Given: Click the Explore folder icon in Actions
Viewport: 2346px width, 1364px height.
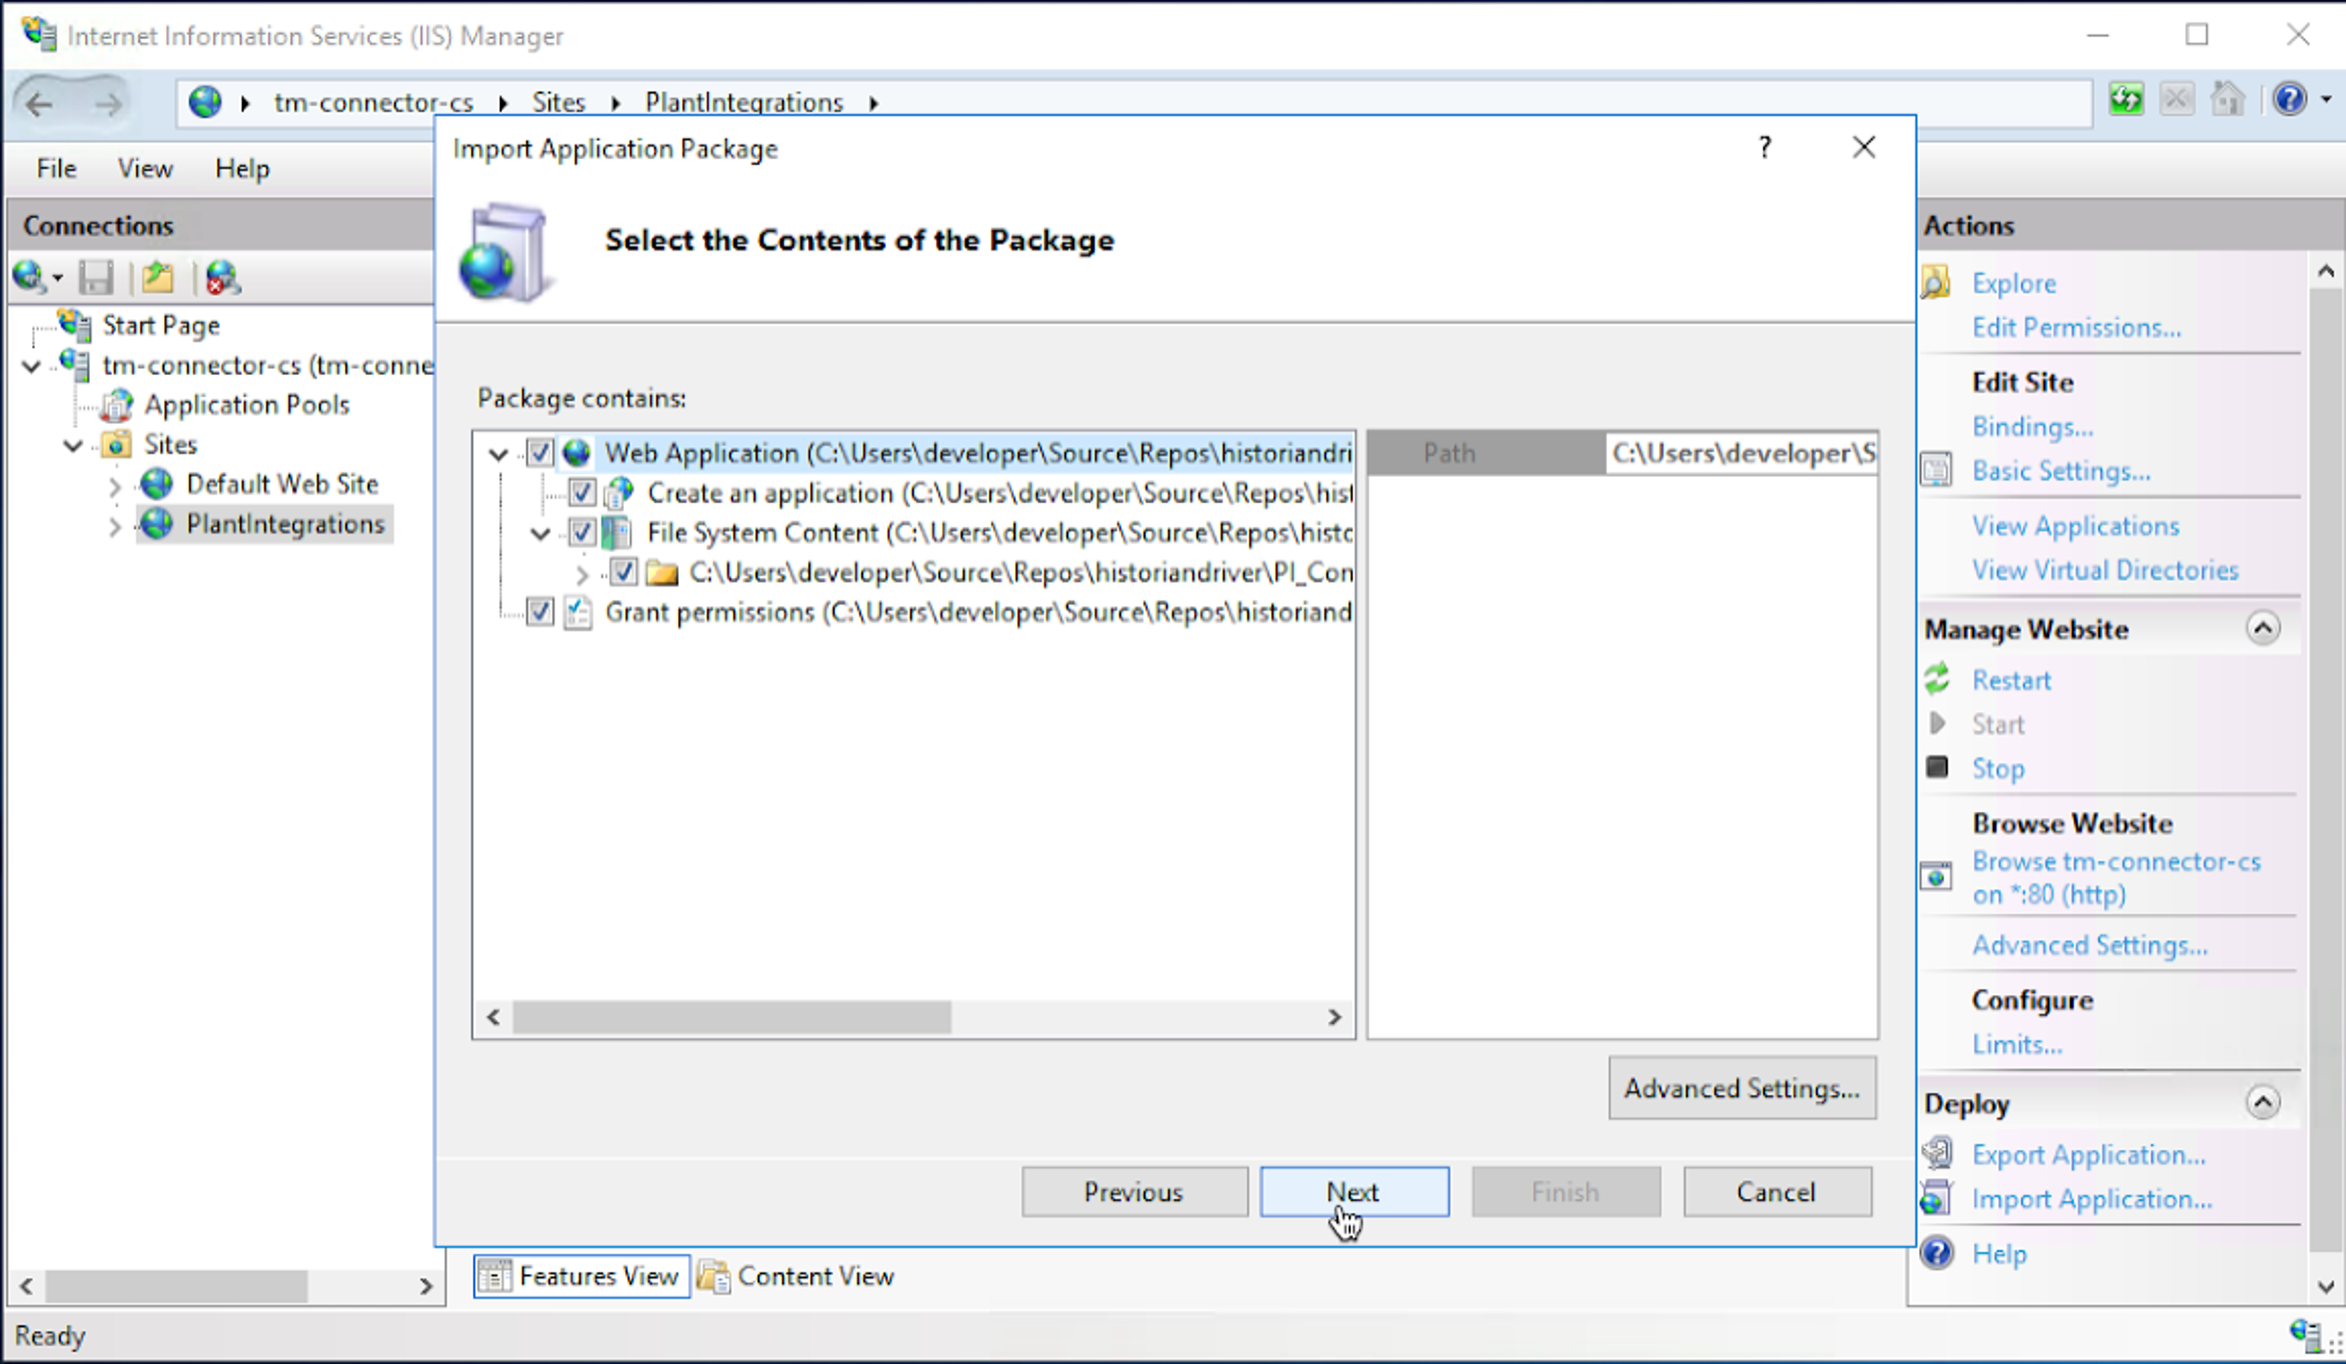Looking at the screenshot, I should (x=1937, y=283).
